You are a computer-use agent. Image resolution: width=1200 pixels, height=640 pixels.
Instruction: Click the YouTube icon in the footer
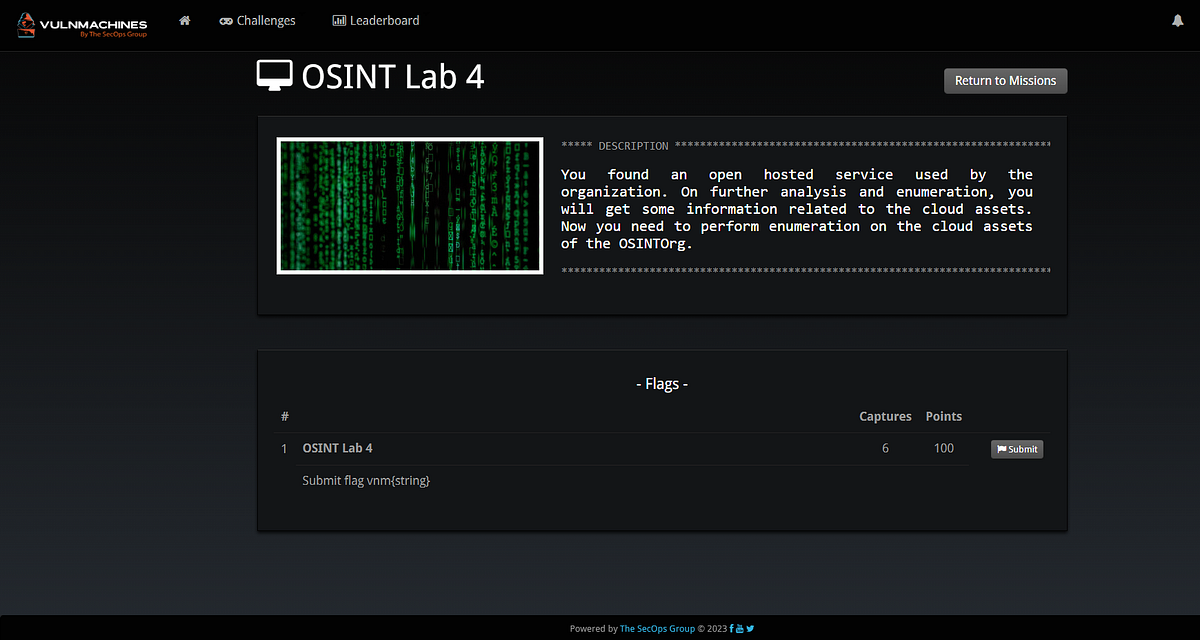pos(740,628)
